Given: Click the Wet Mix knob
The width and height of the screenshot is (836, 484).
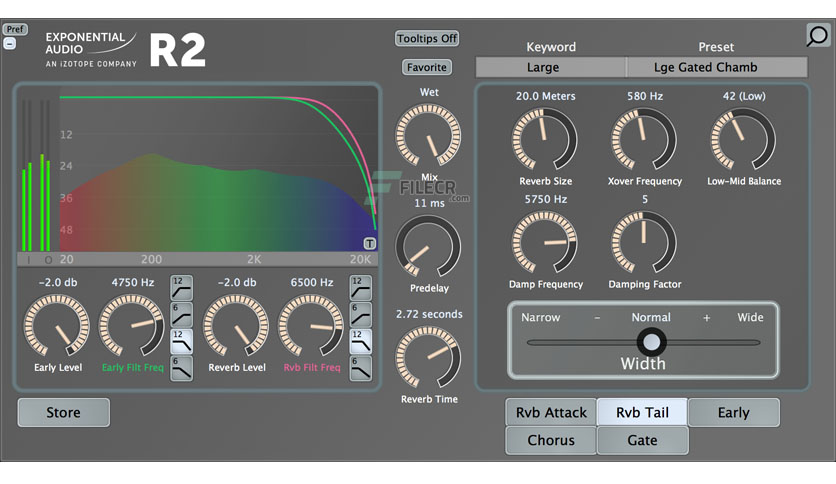Looking at the screenshot, I should point(428,135).
